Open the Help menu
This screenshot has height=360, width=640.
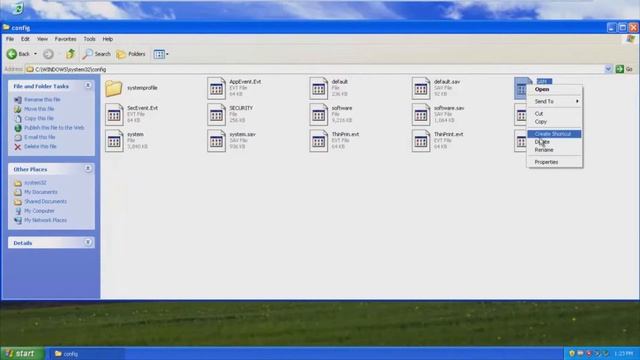pos(108,39)
